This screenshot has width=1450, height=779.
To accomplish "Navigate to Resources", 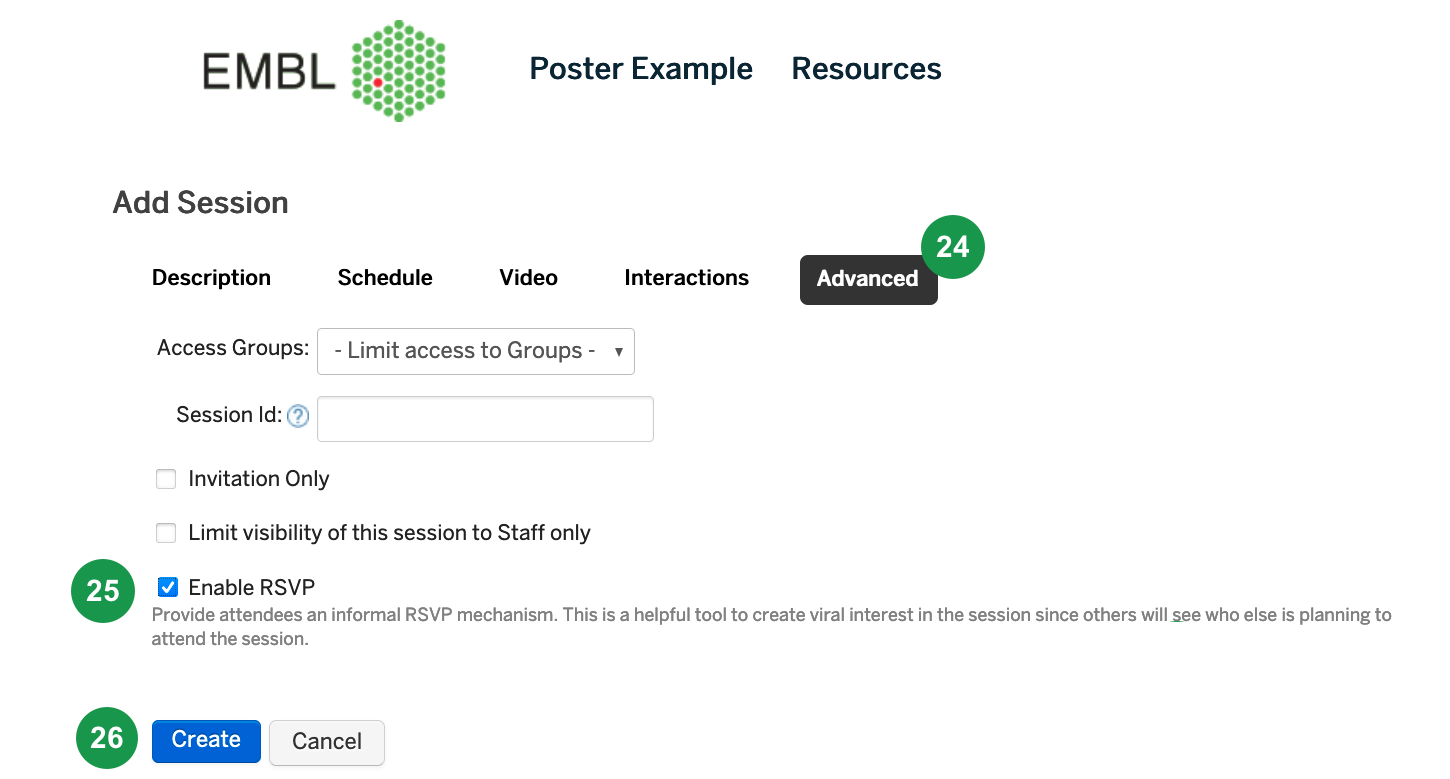I will (866, 69).
